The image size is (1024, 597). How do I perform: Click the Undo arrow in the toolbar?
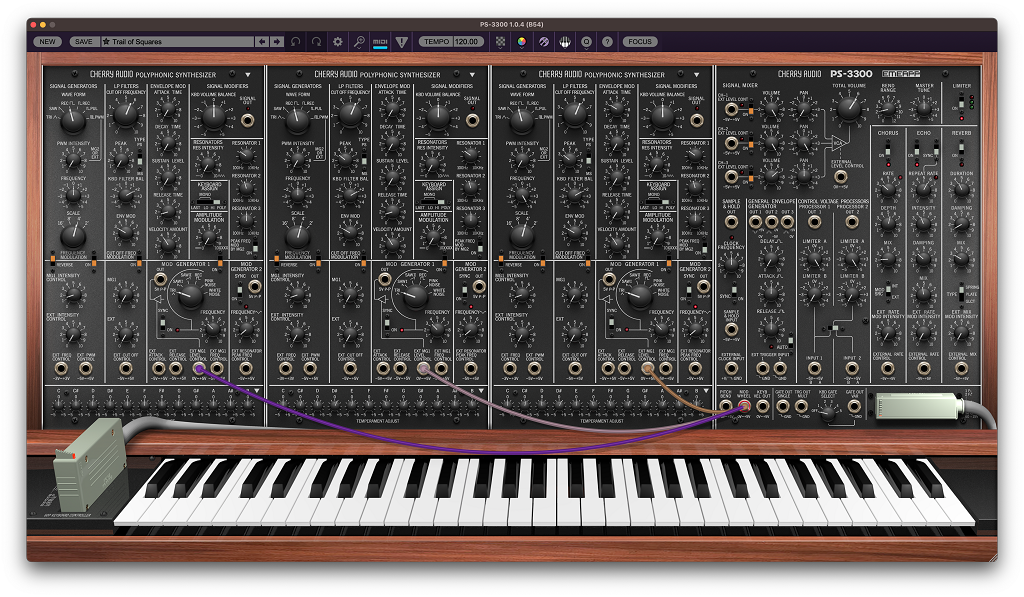click(296, 42)
